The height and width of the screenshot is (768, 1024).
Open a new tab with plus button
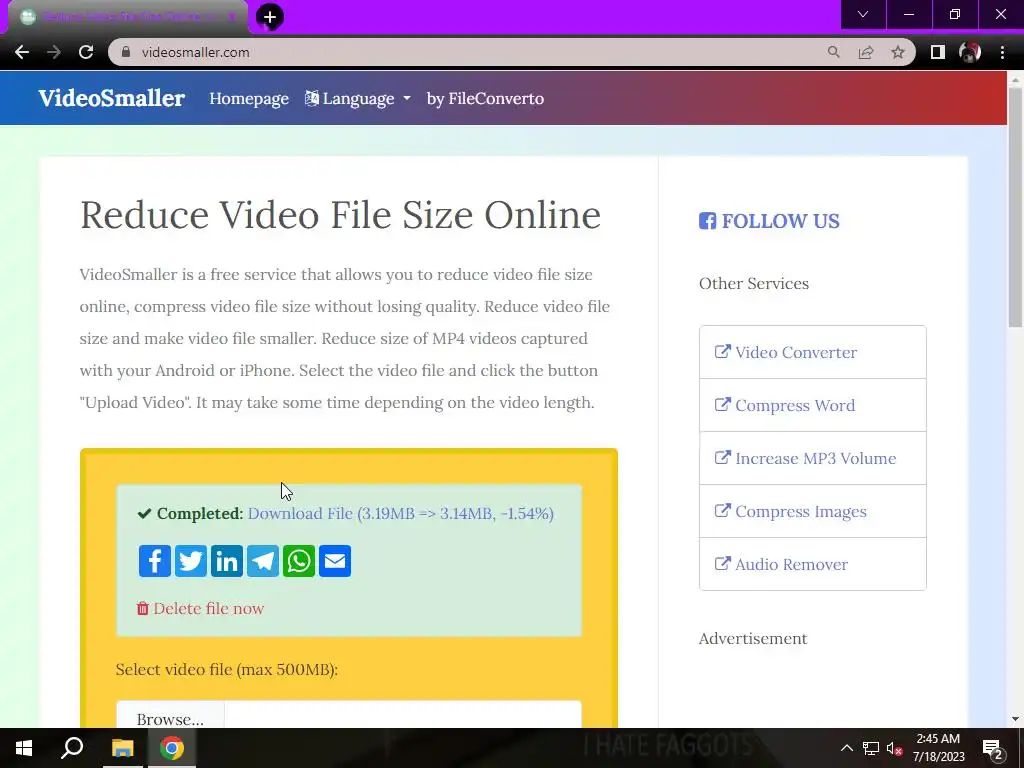[x=270, y=17]
